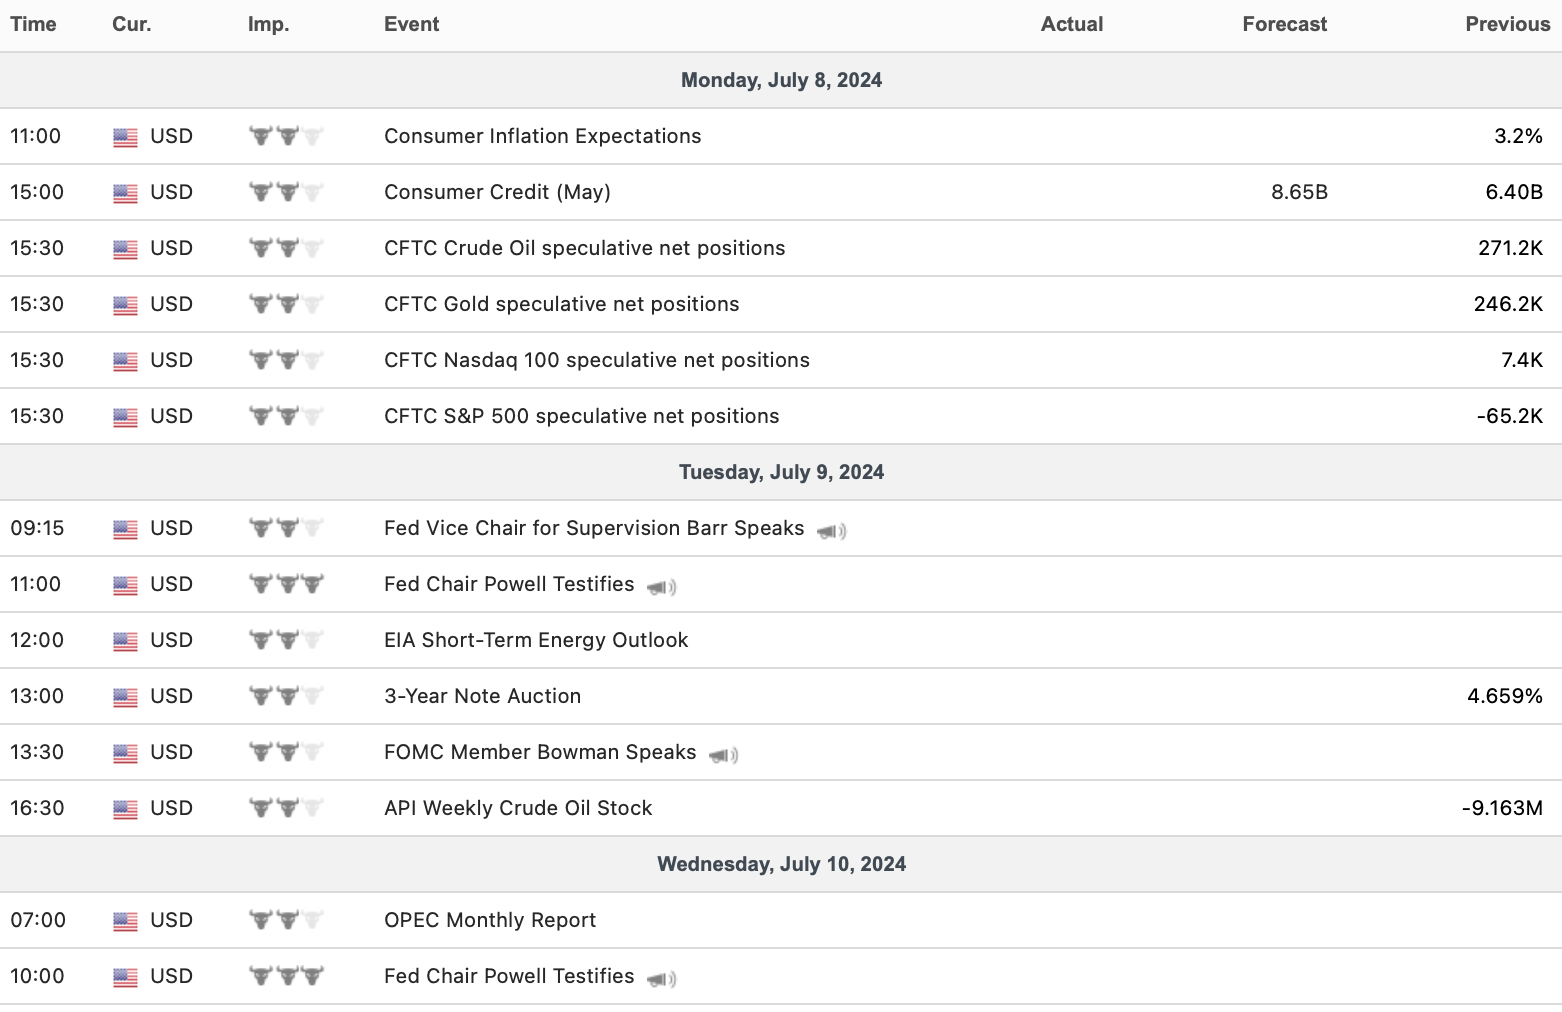Screen dimensions: 1562x1012
Task: Open the OPEC Monthly Report event
Action: tap(489, 920)
